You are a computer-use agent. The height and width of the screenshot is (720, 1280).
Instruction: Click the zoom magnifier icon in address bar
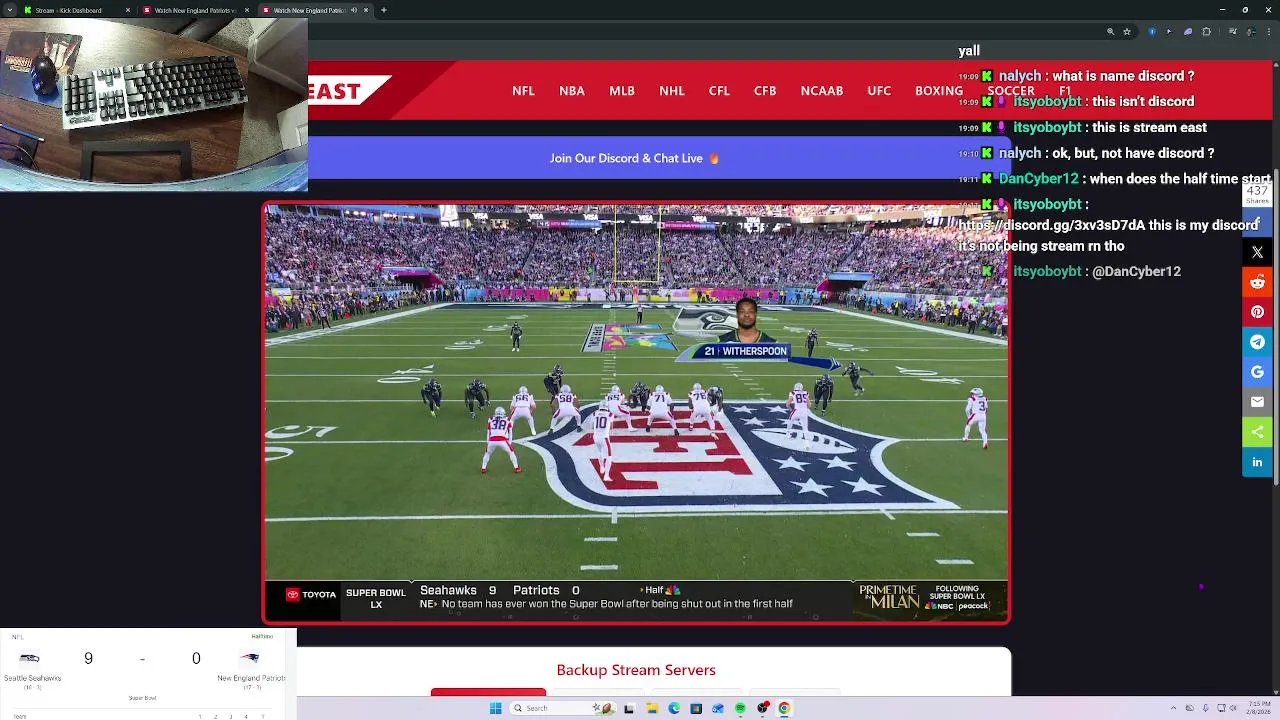coord(1110,32)
